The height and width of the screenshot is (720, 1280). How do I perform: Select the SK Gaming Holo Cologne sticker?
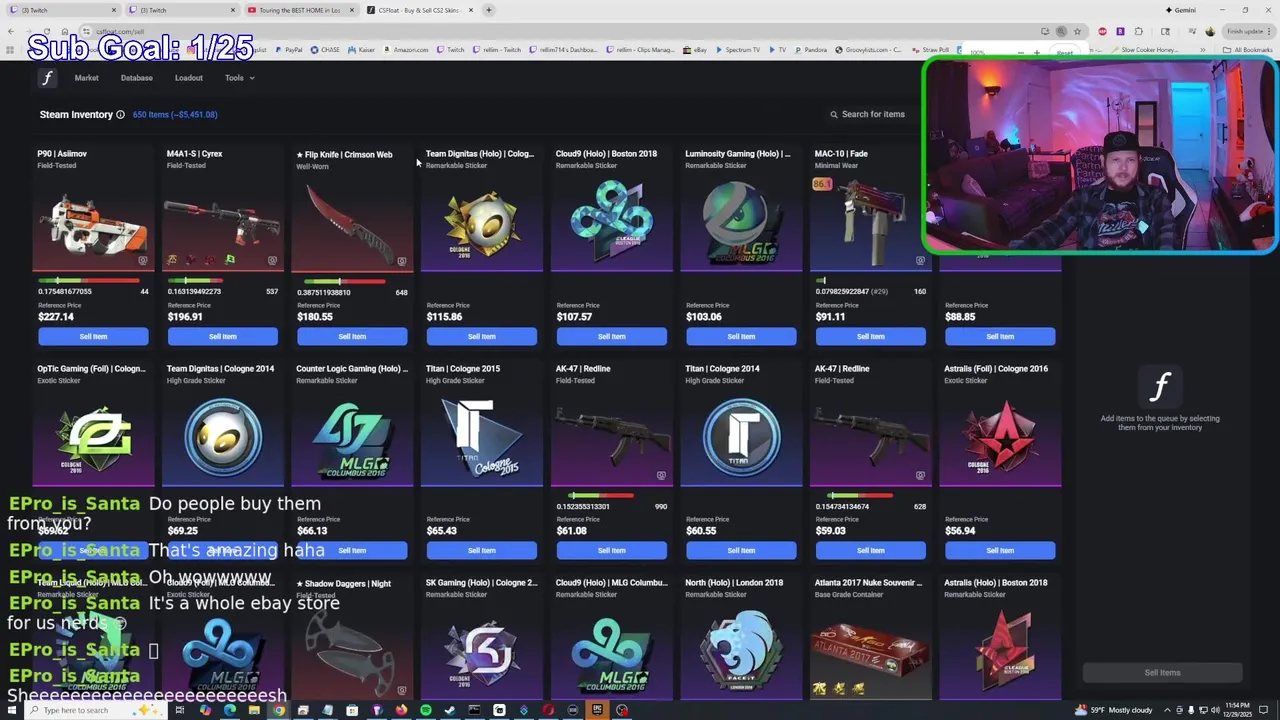[481, 650]
